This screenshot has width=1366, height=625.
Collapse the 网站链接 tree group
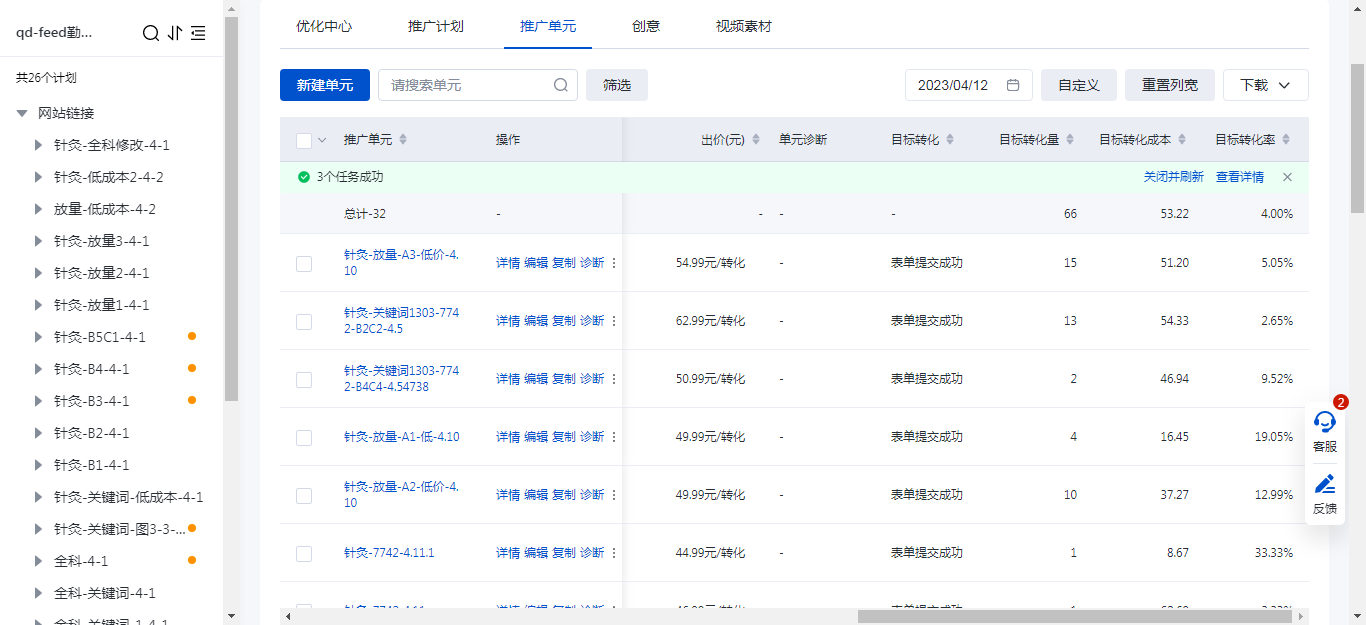point(22,113)
